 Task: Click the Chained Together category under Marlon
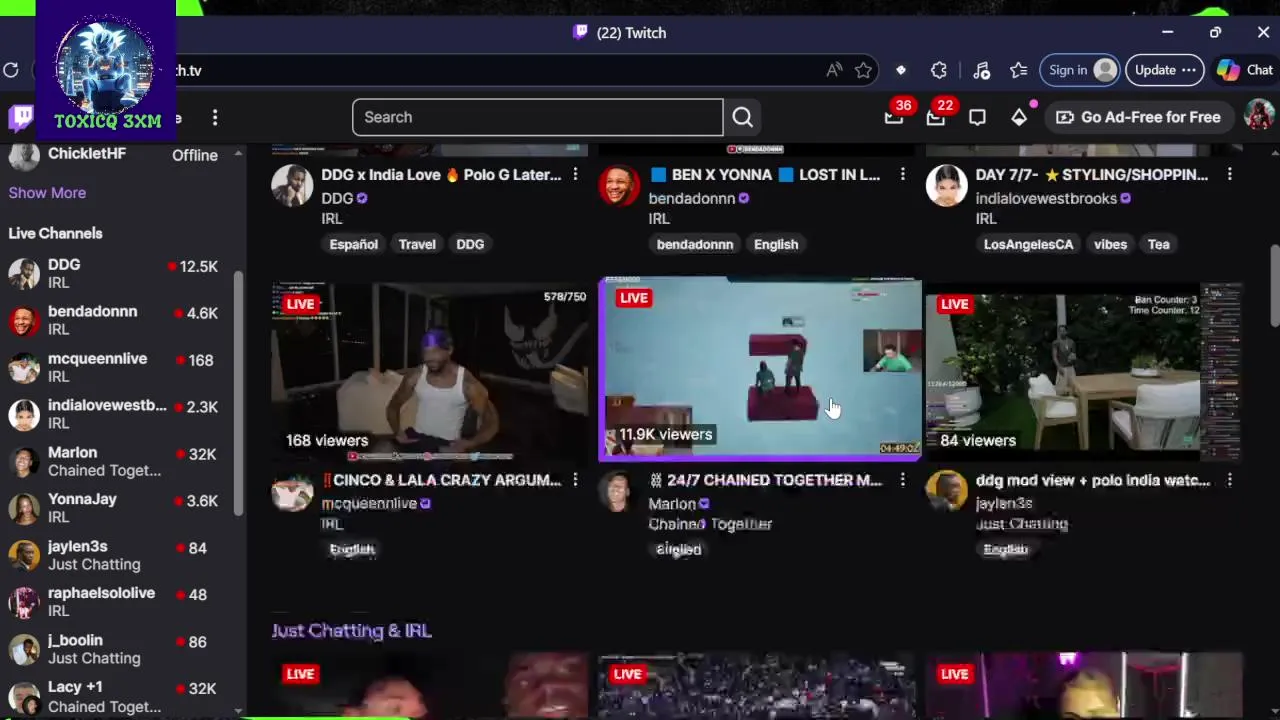(710, 524)
